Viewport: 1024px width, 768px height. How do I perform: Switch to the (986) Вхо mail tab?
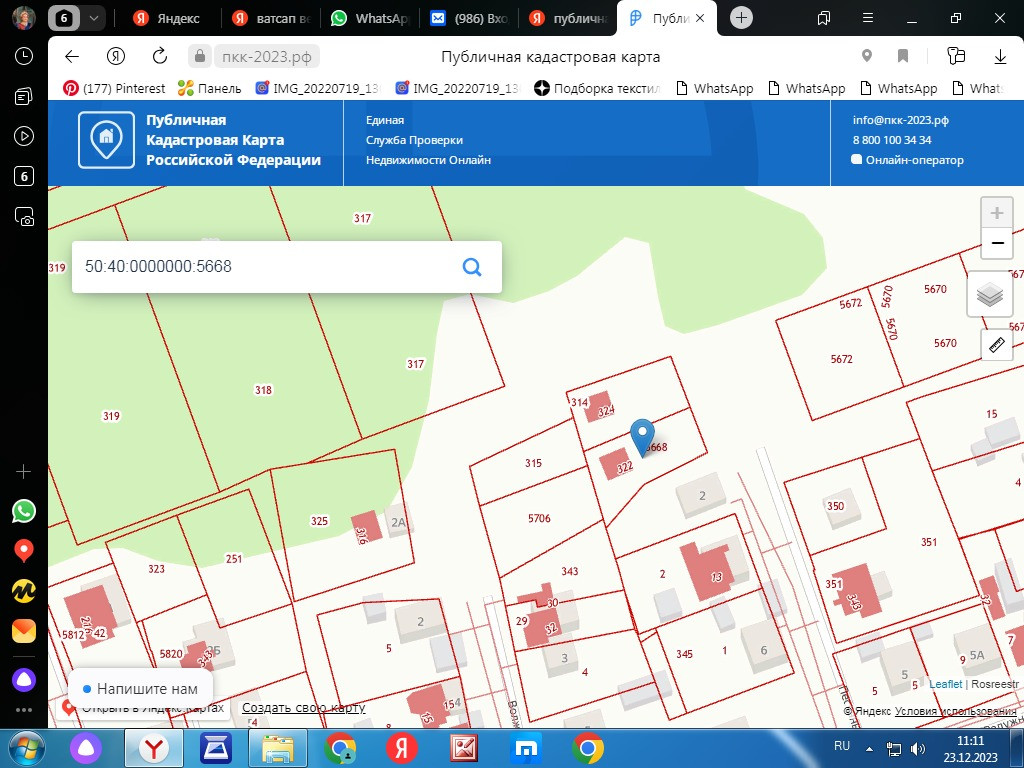pos(470,18)
